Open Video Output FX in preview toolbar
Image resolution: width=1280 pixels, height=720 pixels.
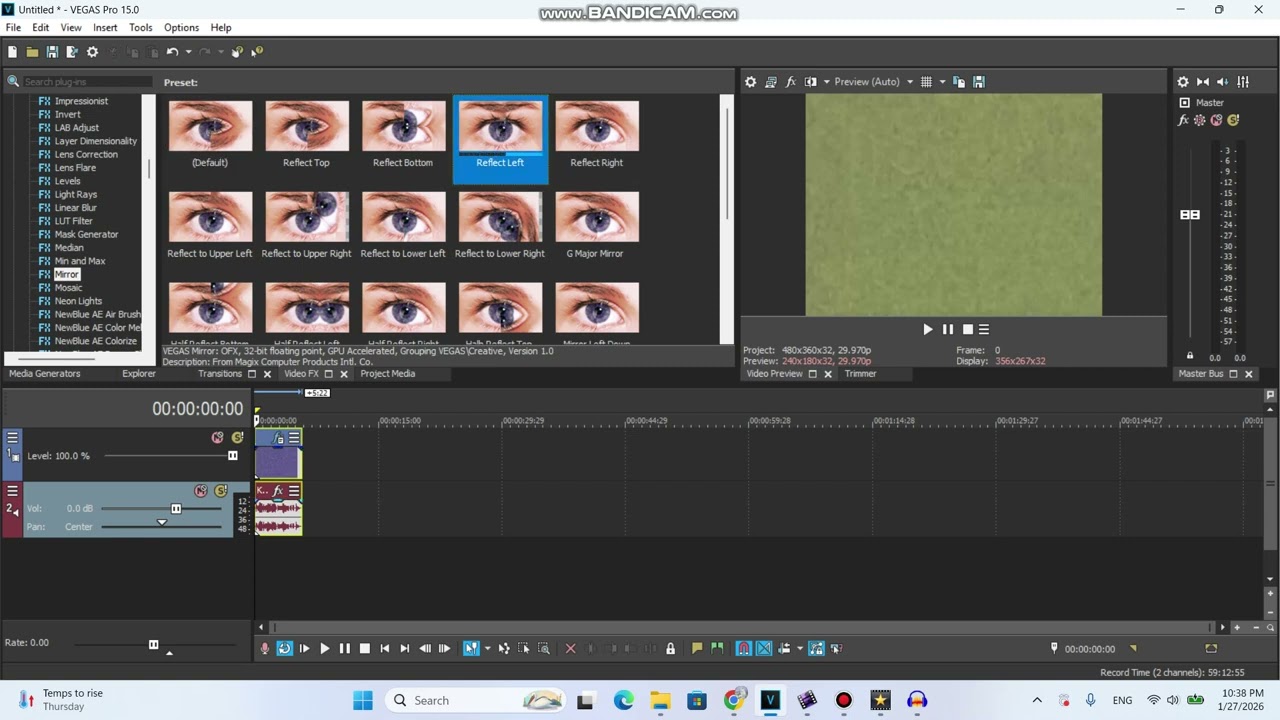point(791,82)
